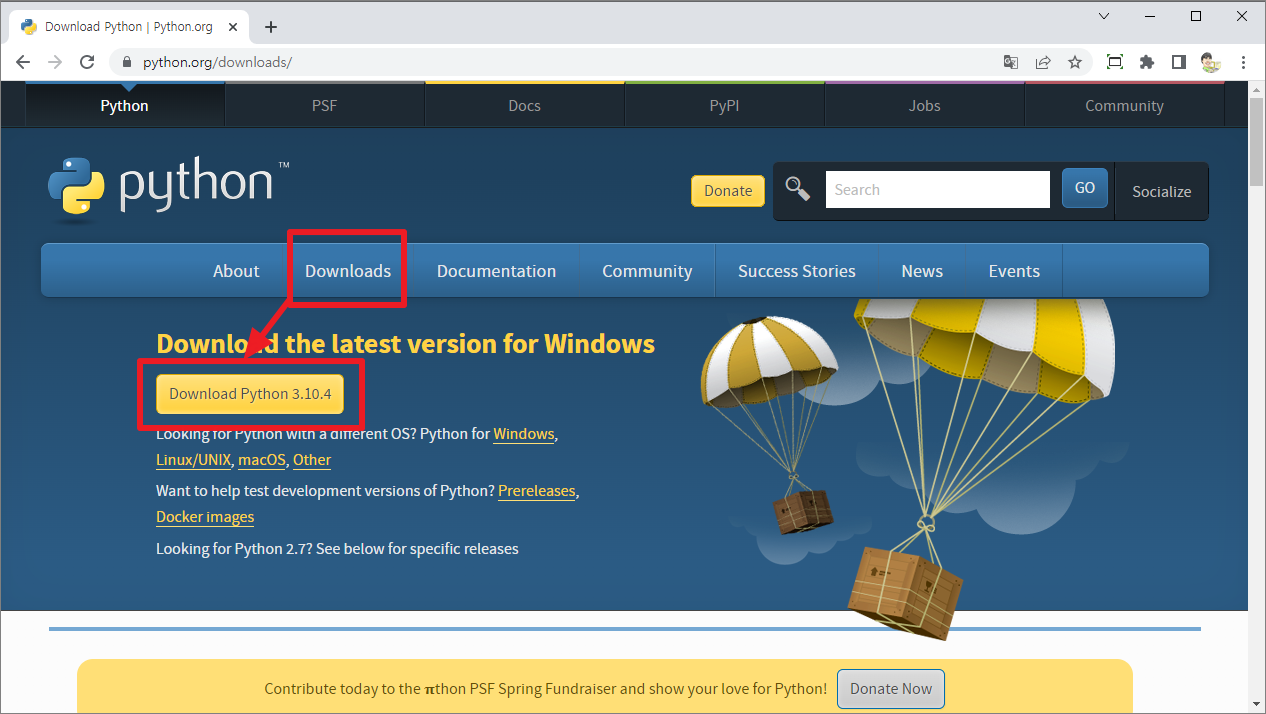This screenshot has height=714, width=1266.
Task: Open the Extensions puzzle icon
Action: [x=1147, y=62]
